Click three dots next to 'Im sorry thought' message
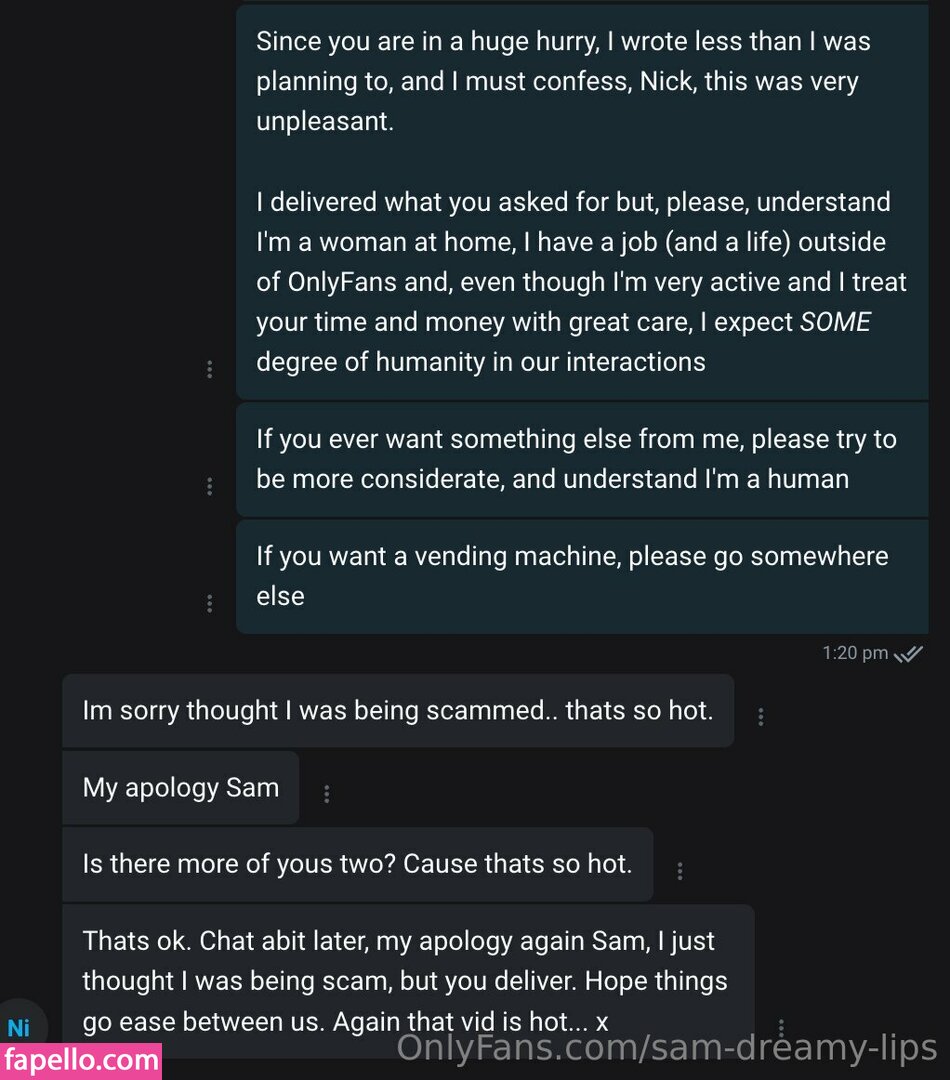The image size is (950, 1080). tap(761, 716)
